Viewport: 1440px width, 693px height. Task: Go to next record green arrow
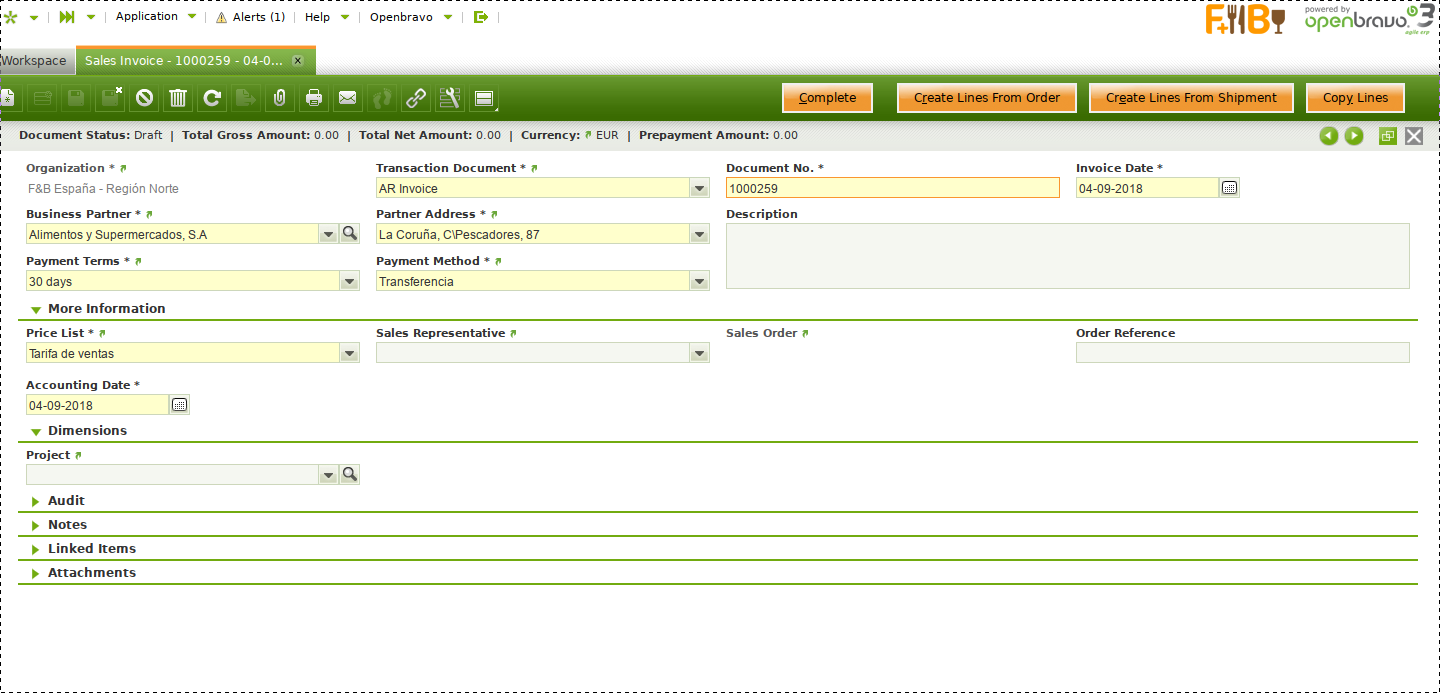click(1354, 136)
